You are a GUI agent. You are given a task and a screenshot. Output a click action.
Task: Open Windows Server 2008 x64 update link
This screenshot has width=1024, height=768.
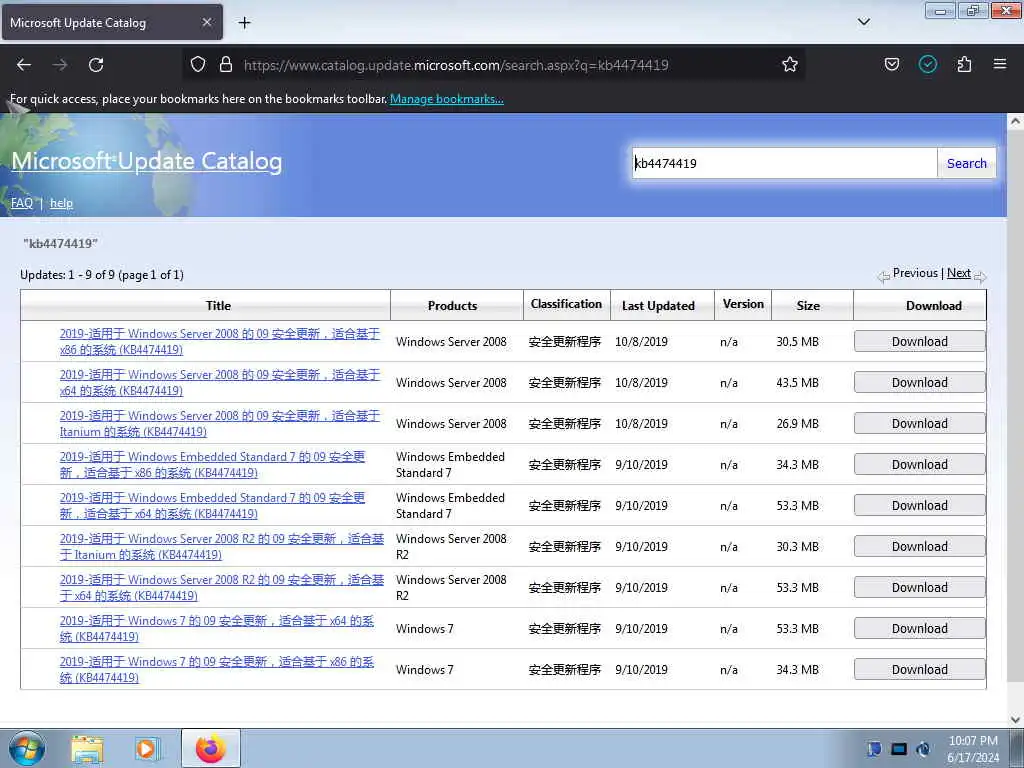[x=219, y=383]
